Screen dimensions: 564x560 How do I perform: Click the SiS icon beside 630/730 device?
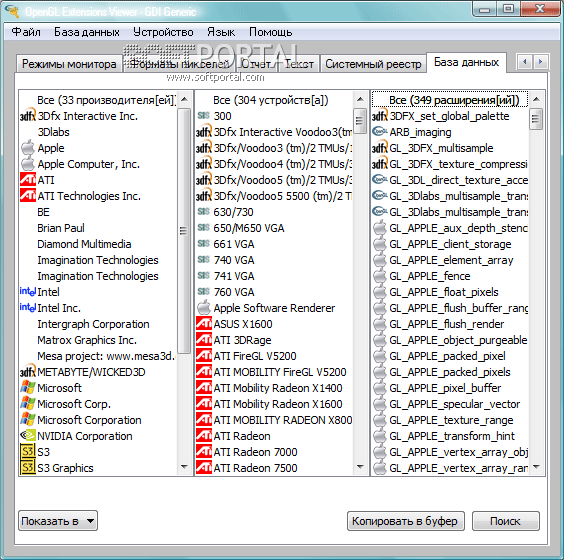pos(204,212)
